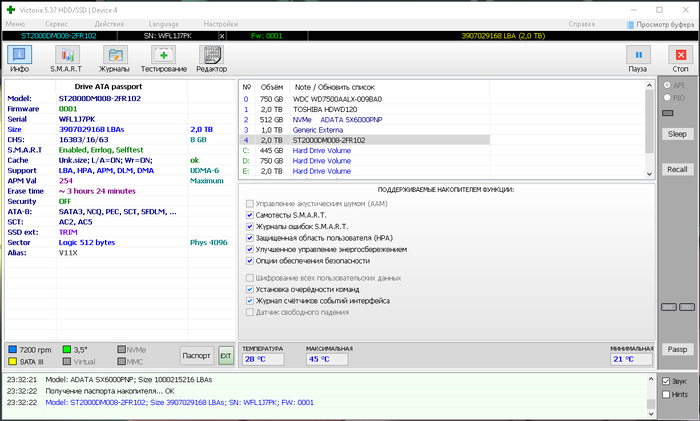Click the 7200 rpm blue indicator

[12, 350]
